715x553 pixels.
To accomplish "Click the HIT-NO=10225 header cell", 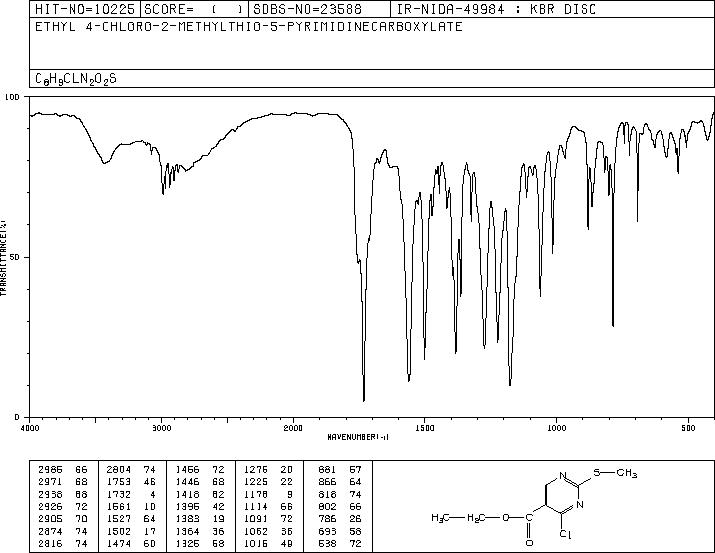I will [x=85, y=9].
